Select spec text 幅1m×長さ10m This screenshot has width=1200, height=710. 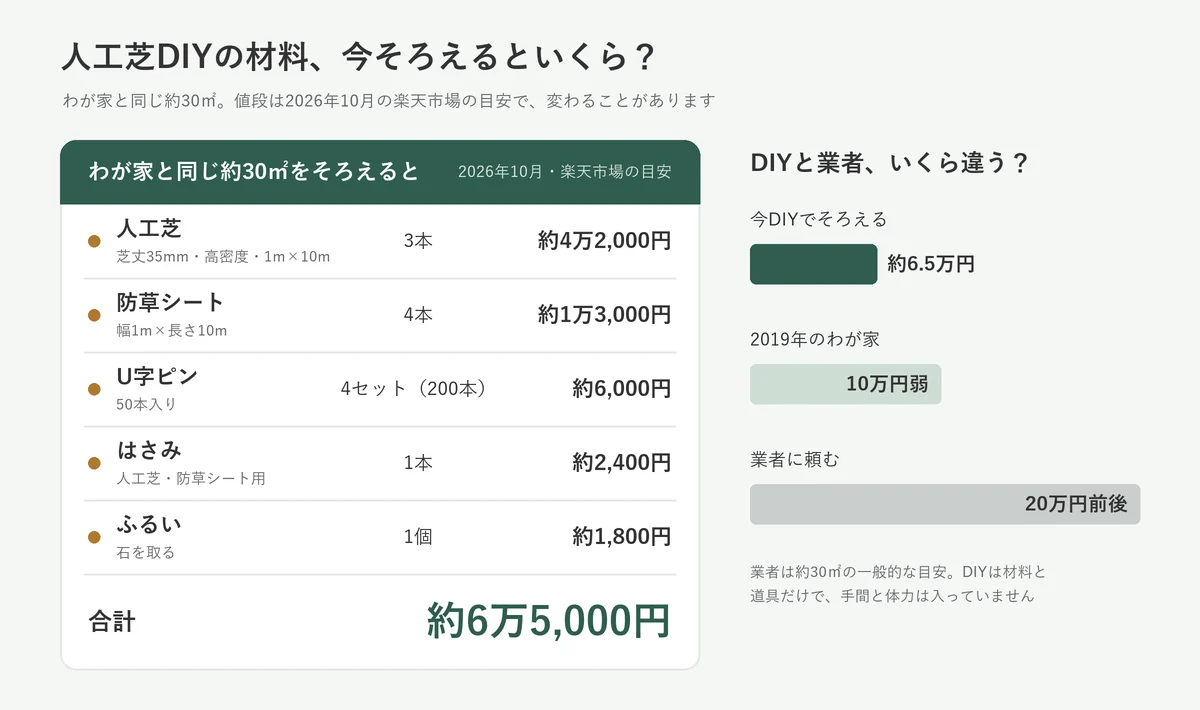pyautogui.click(x=171, y=331)
